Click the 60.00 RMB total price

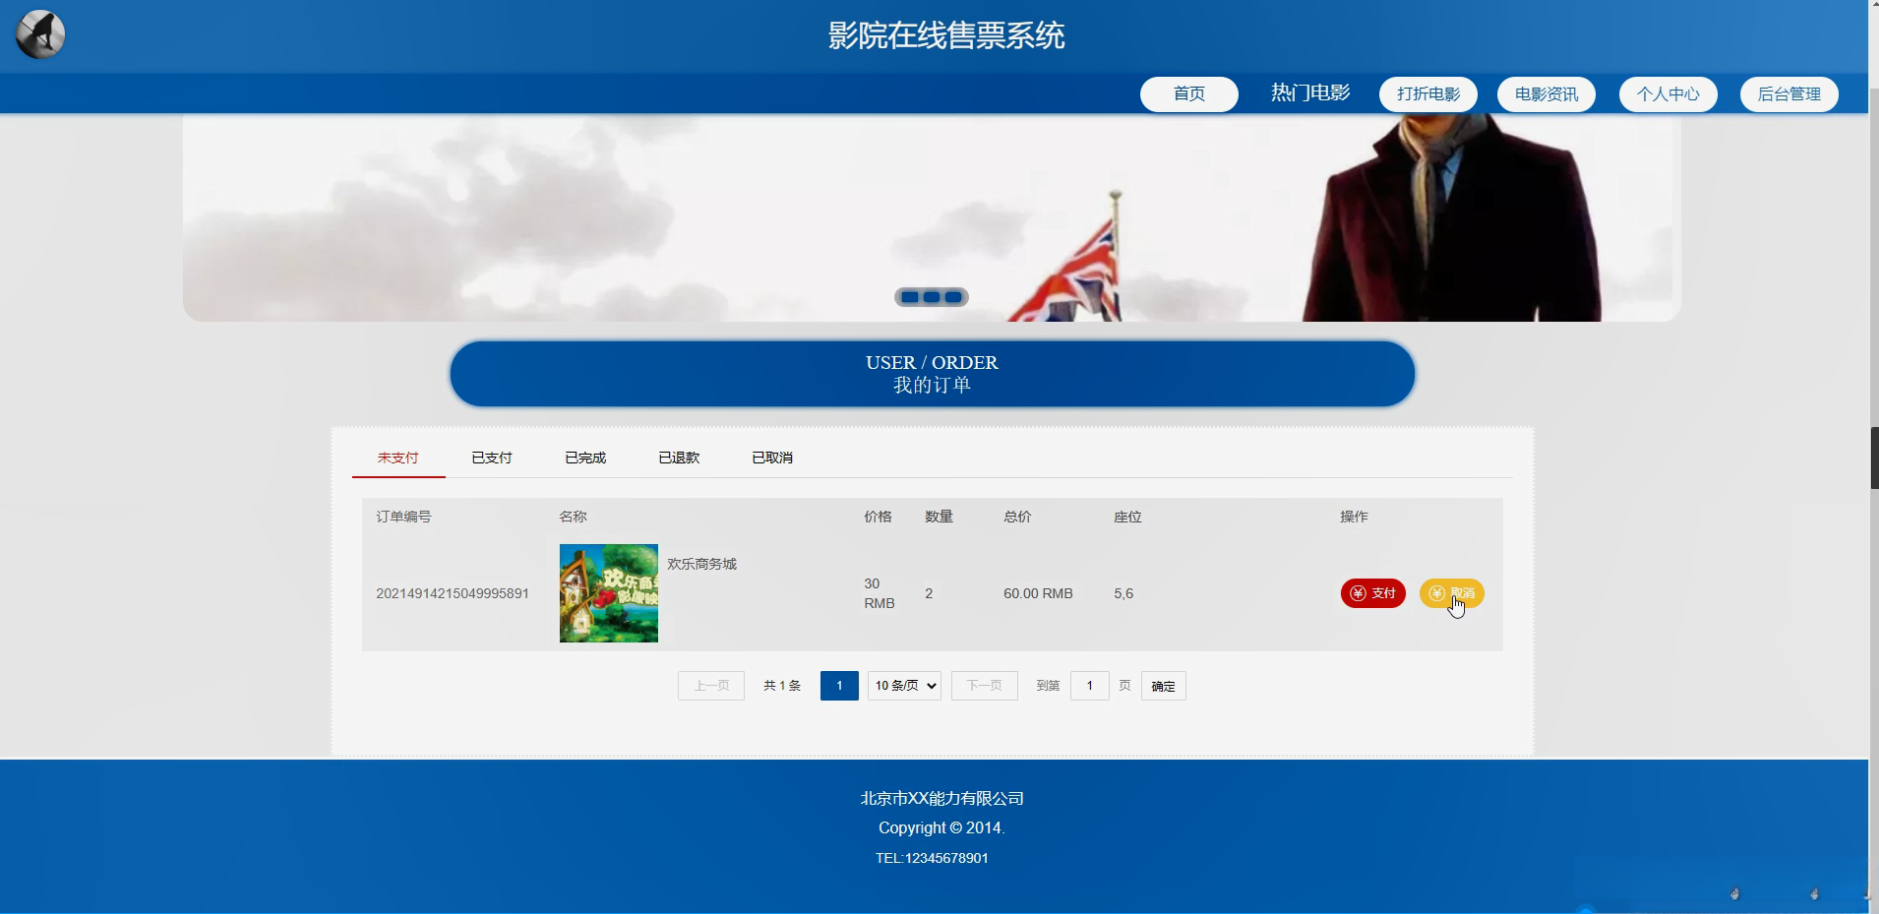point(1038,593)
